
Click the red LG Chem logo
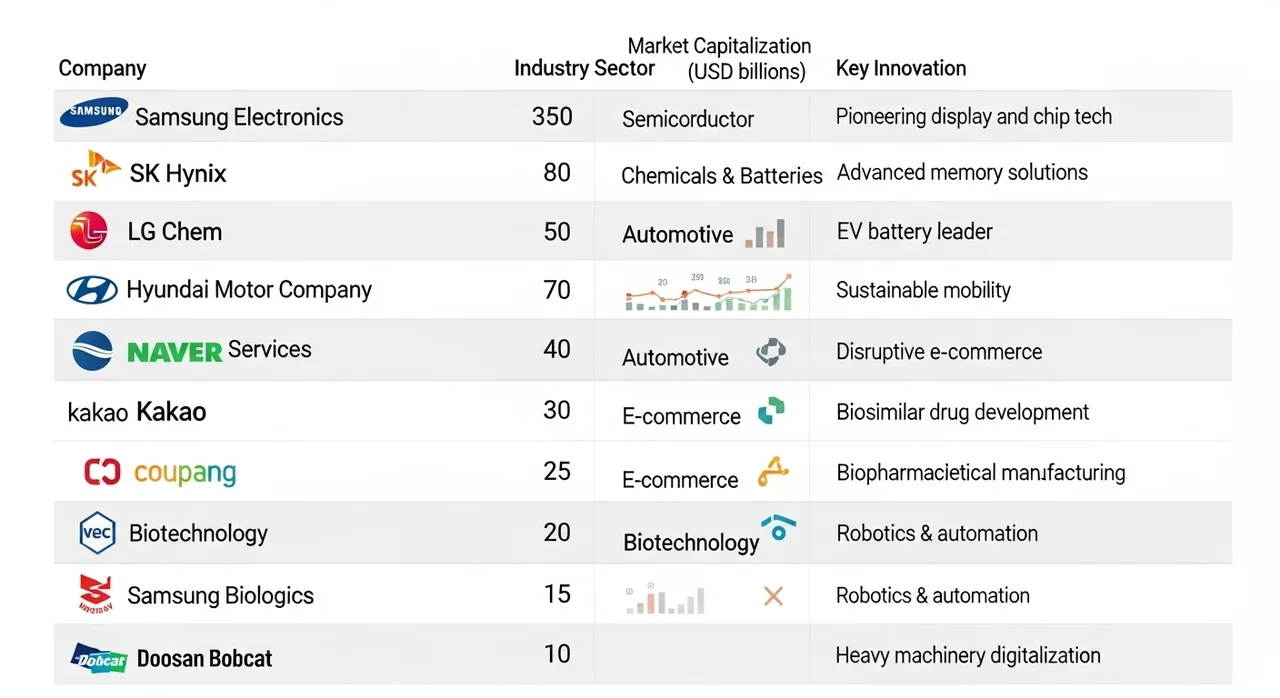[89, 231]
